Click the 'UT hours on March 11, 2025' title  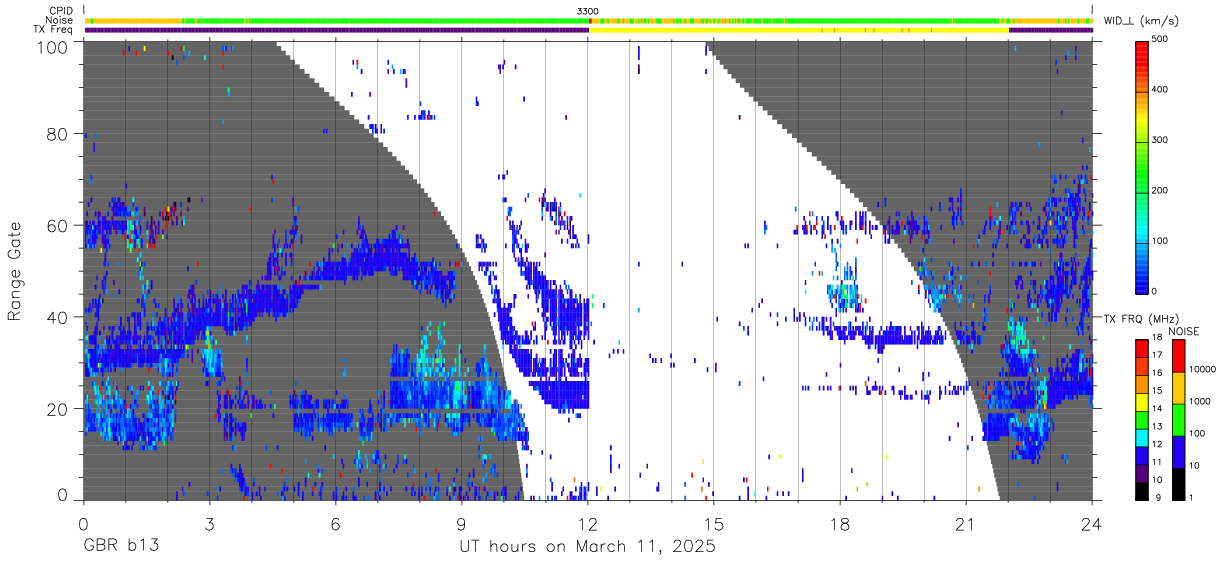pos(587,548)
